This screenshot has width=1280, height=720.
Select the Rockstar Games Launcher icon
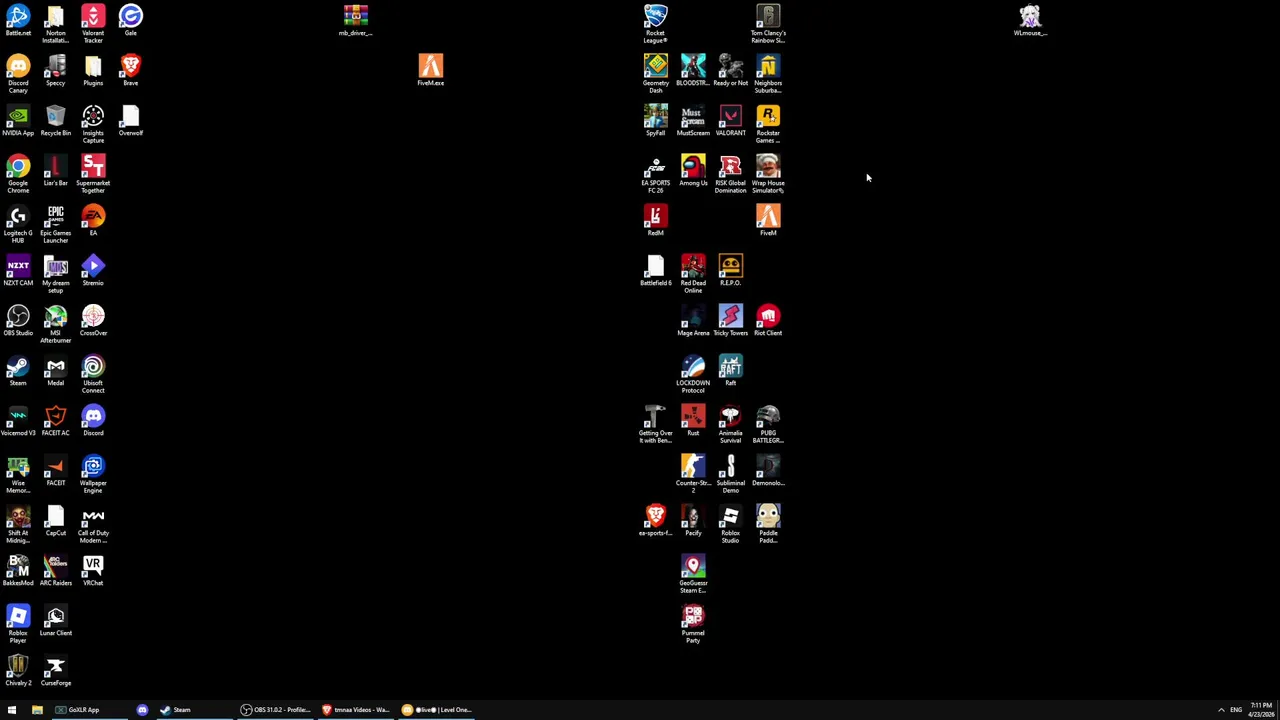768,124
